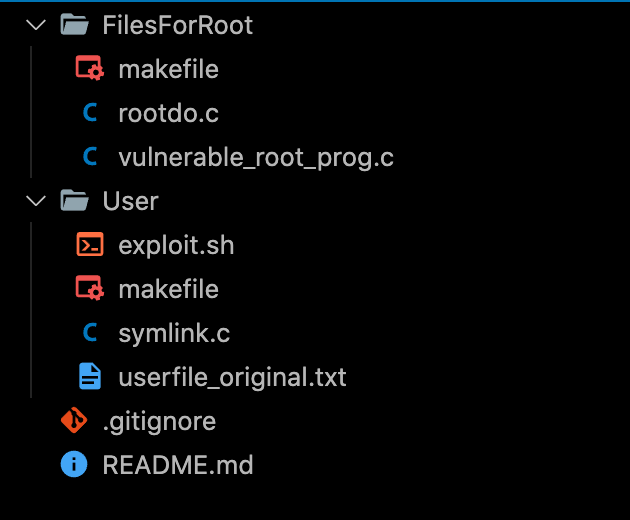
Task: Click the FilesForRoot open-folder icon
Action: [x=73, y=25]
